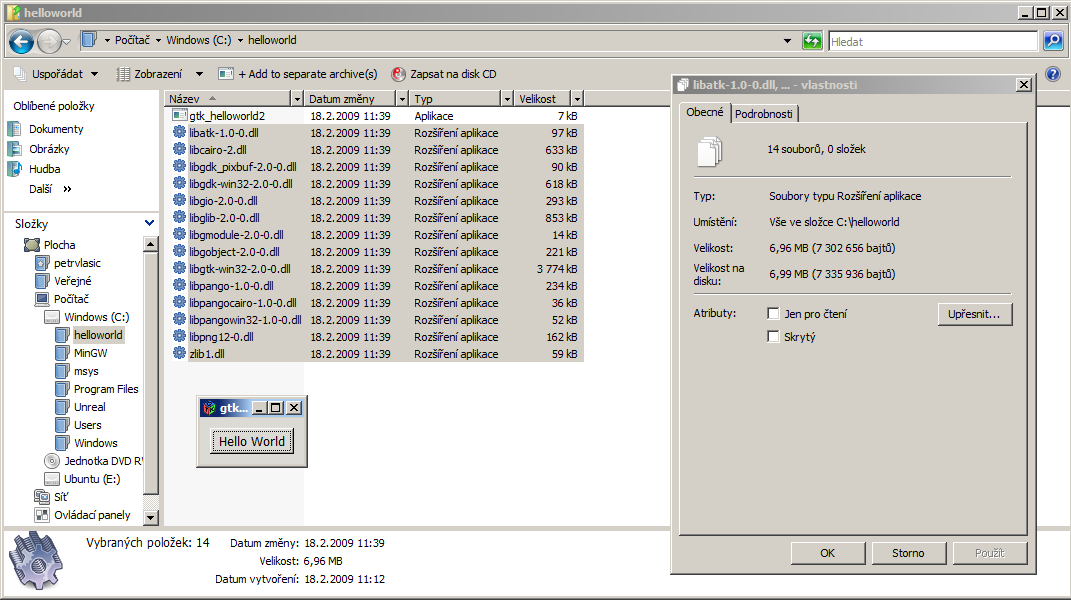Select the libpng12-0.dll file
1071x600 pixels.
[221, 337]
